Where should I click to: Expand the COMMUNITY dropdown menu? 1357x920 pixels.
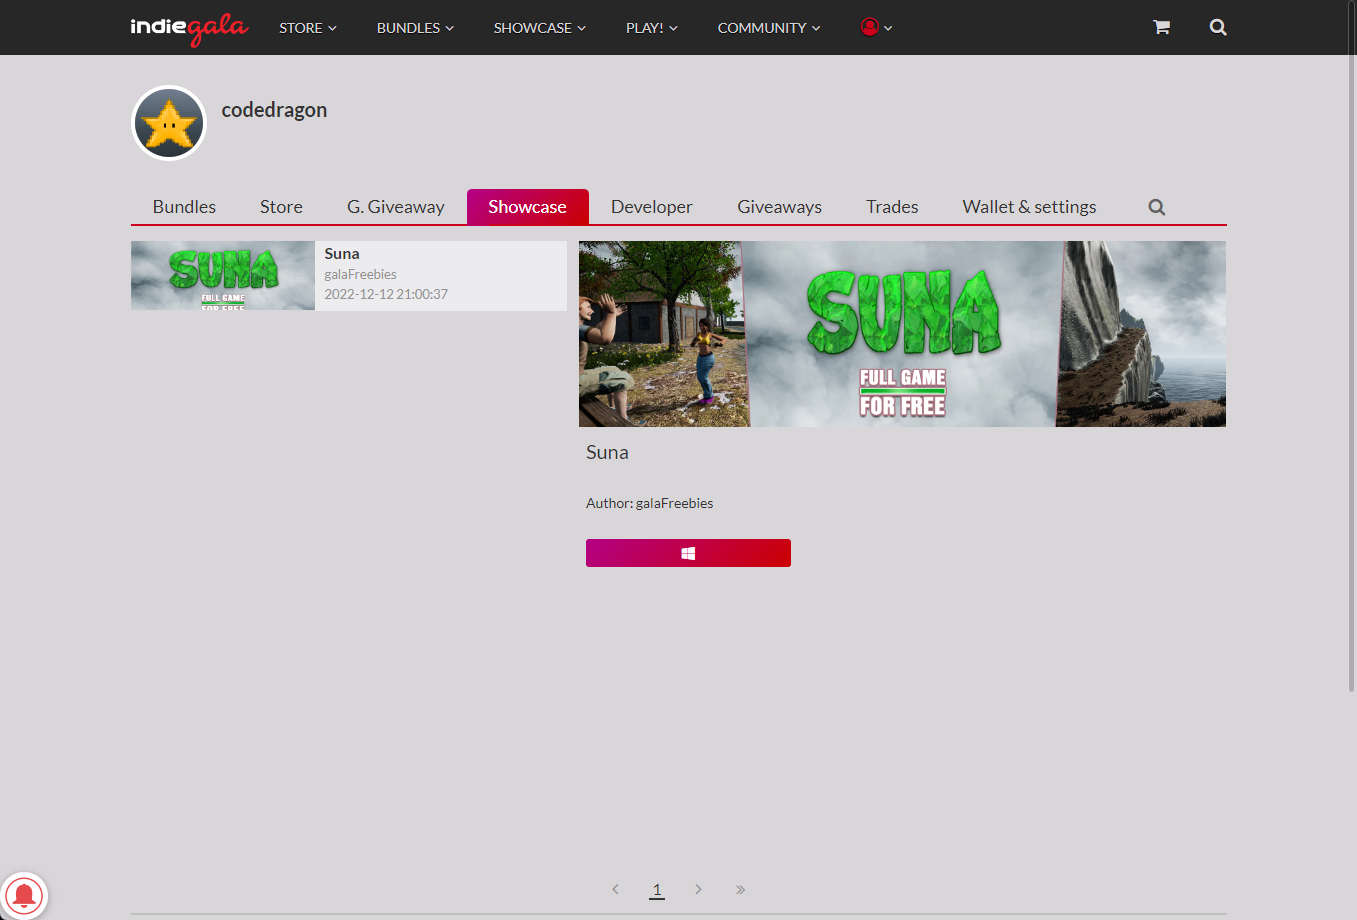[769, 28]
